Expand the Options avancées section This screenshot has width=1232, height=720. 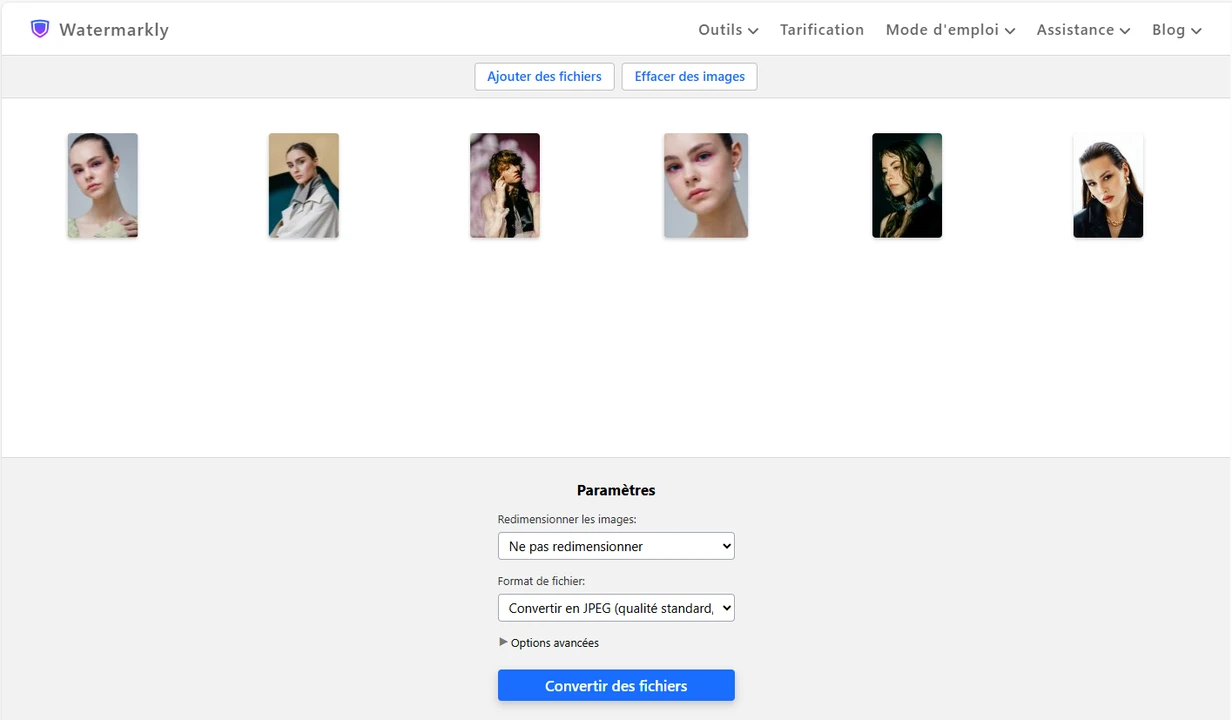point(554,643)
